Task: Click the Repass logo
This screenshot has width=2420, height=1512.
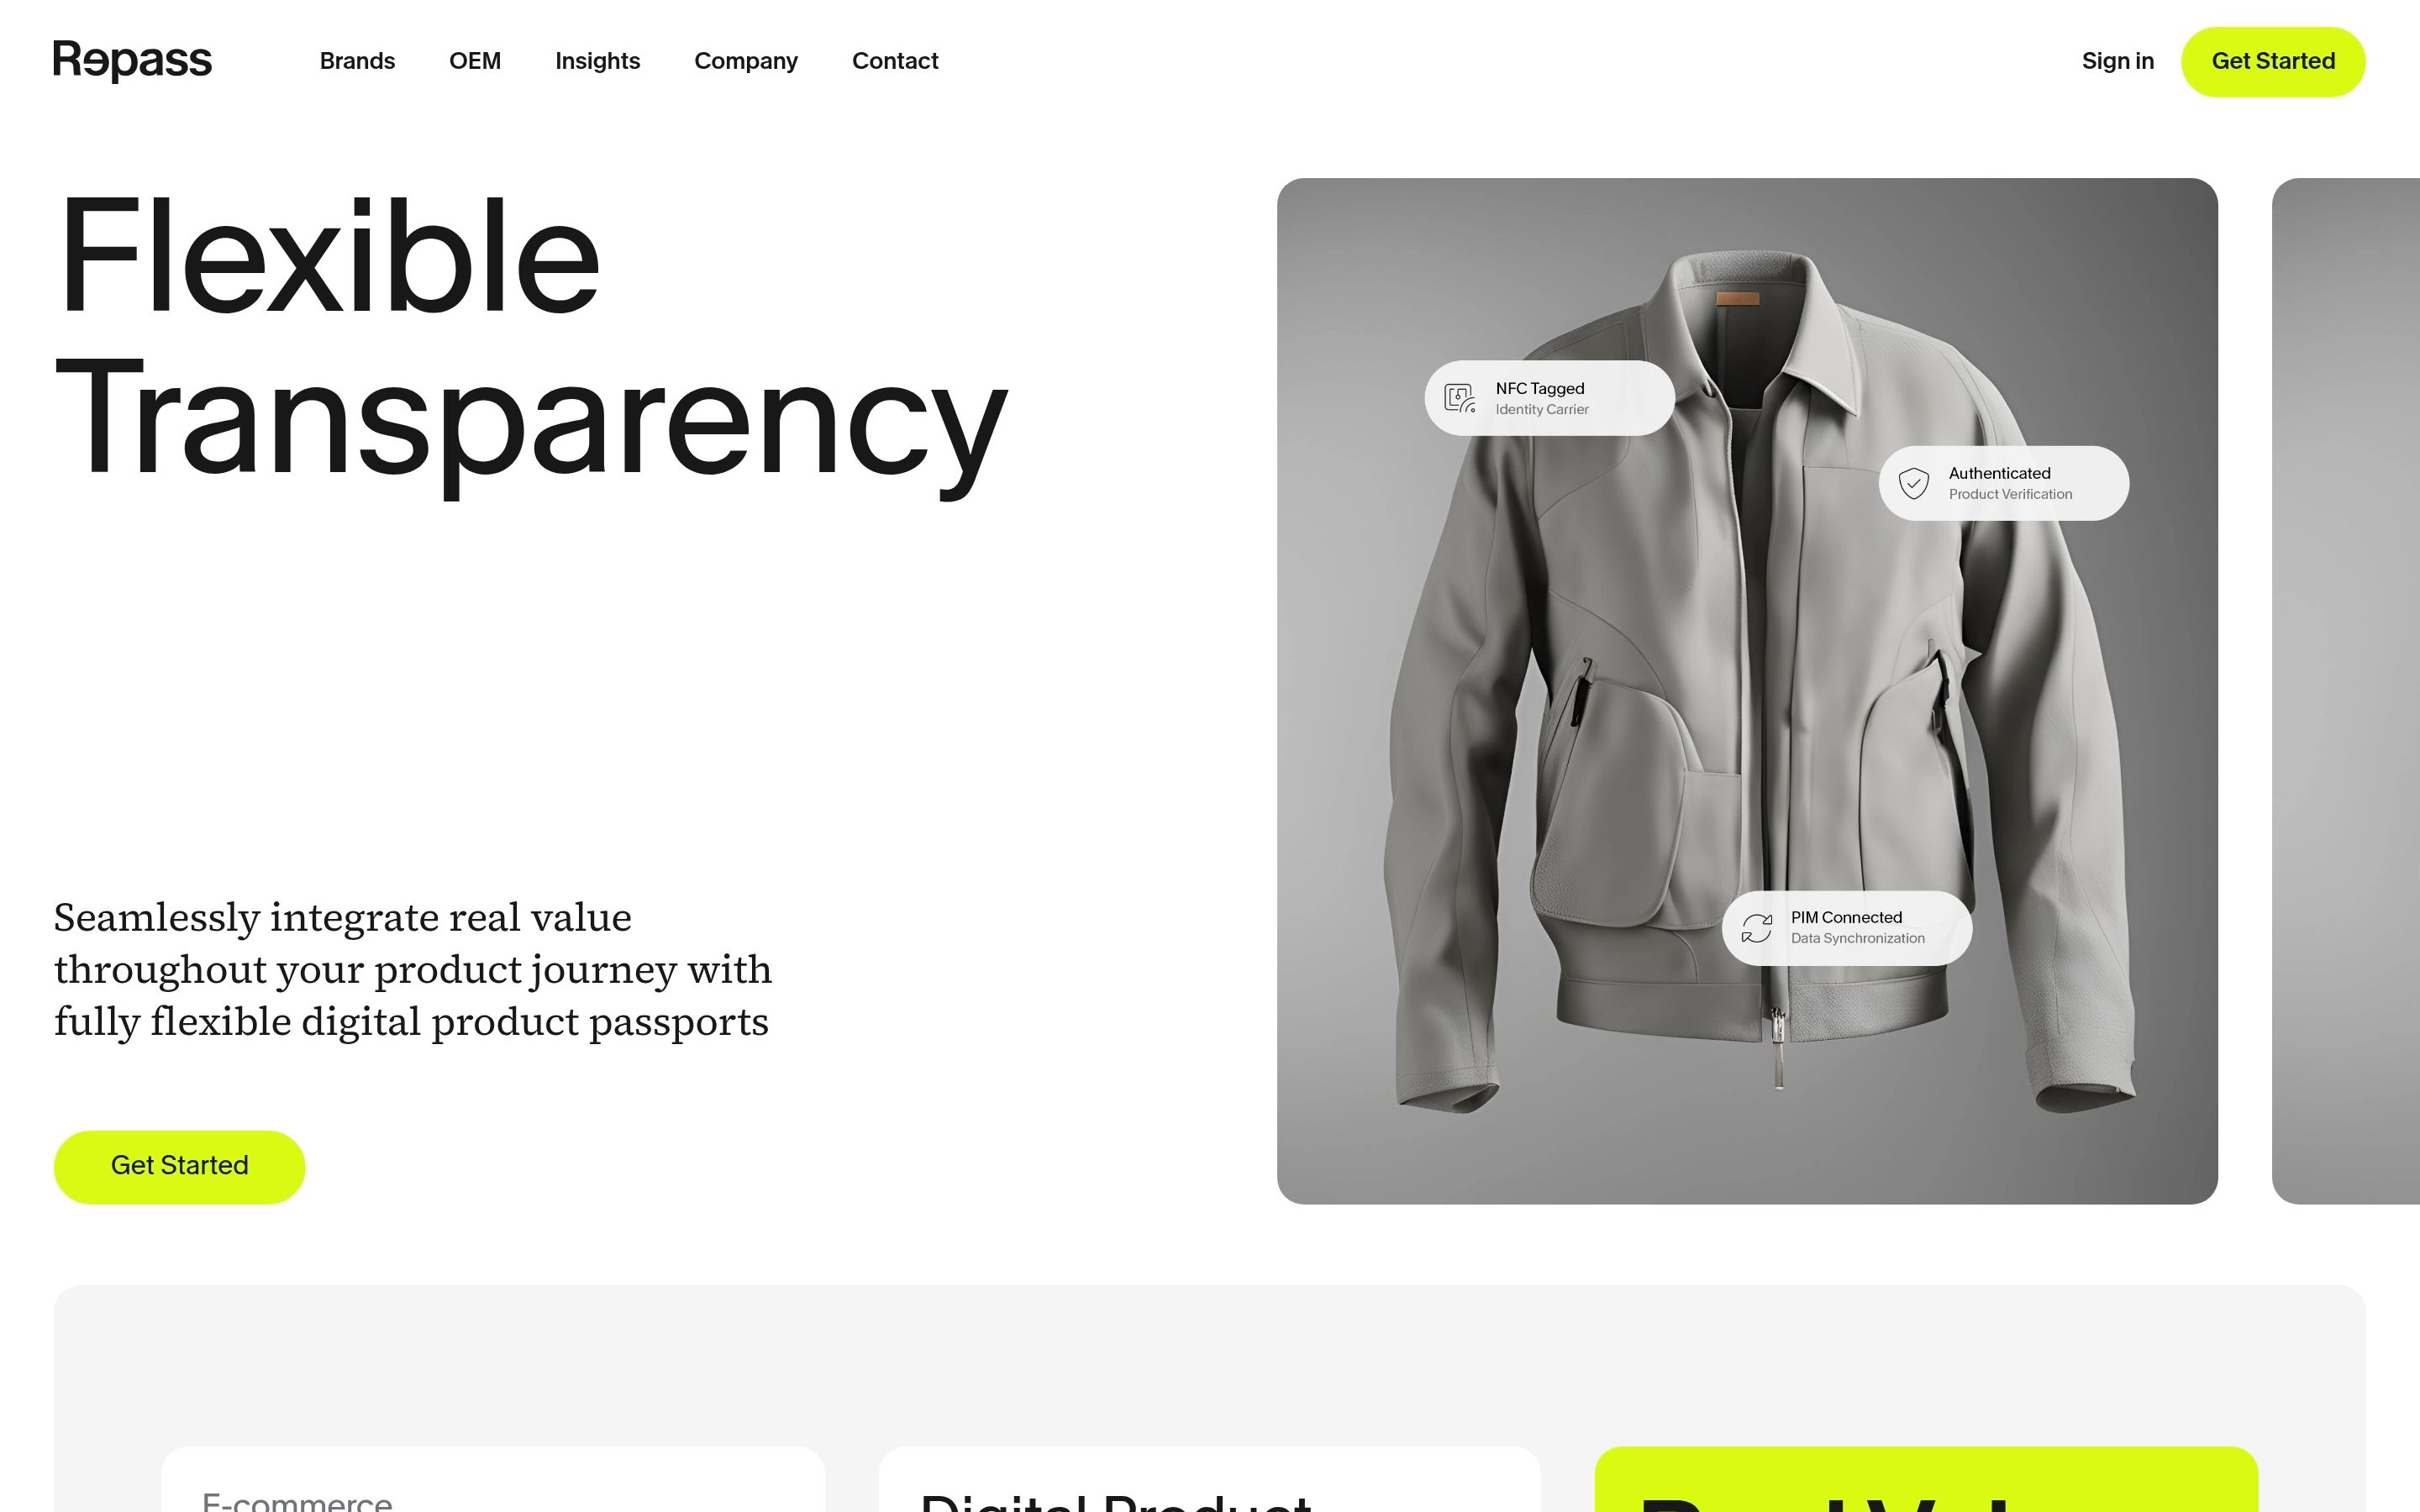Action: pos(132,61)
